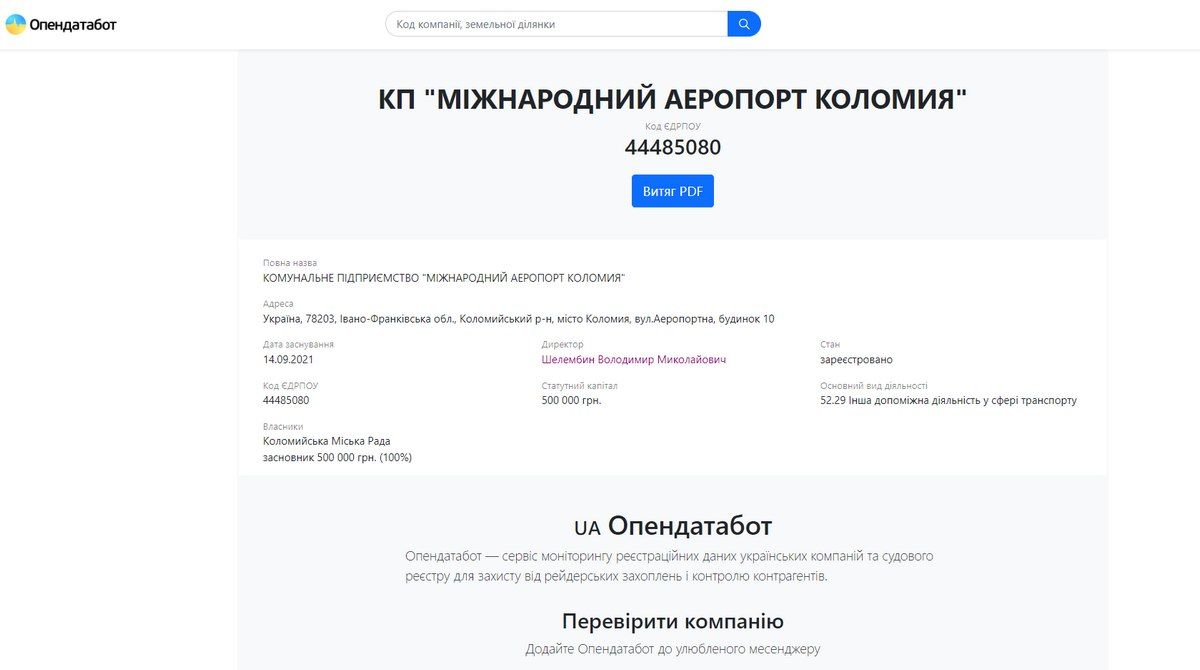Viewport: 1200px width, 670px height.
Task: Click the founding date 14.09.2021
Action: 290,359
